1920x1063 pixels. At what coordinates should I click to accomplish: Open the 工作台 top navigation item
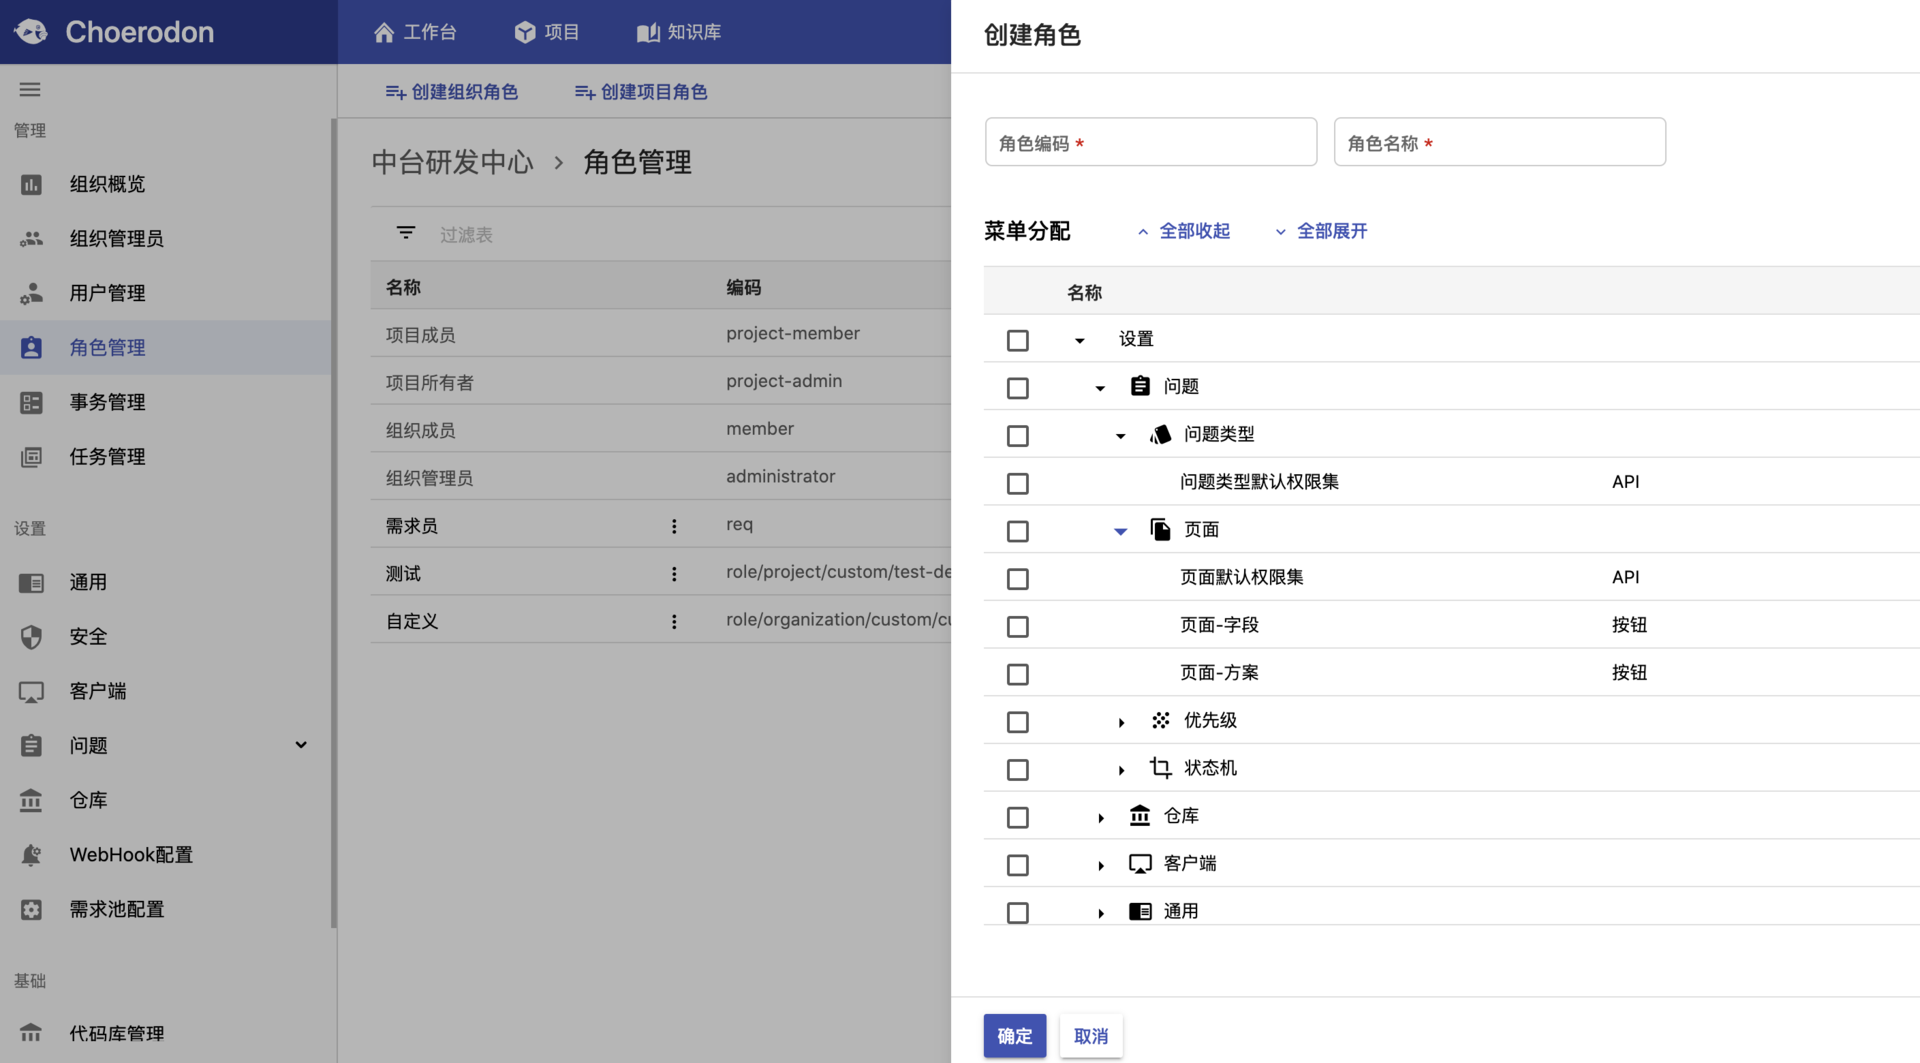(x=415, y=32)
